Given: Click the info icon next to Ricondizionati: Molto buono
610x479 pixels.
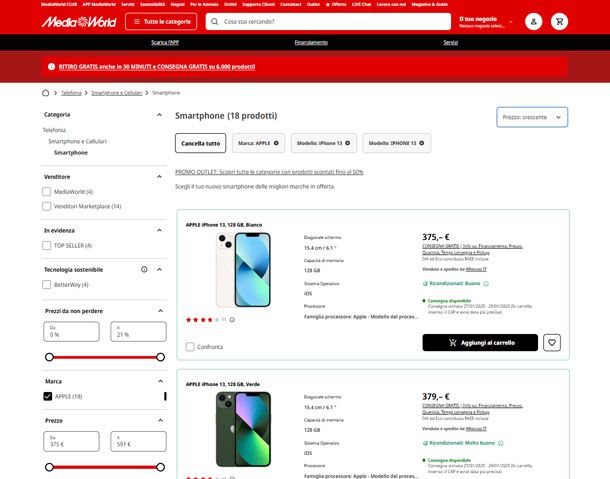Looking at the screenshot, I should tap(501, 443).
